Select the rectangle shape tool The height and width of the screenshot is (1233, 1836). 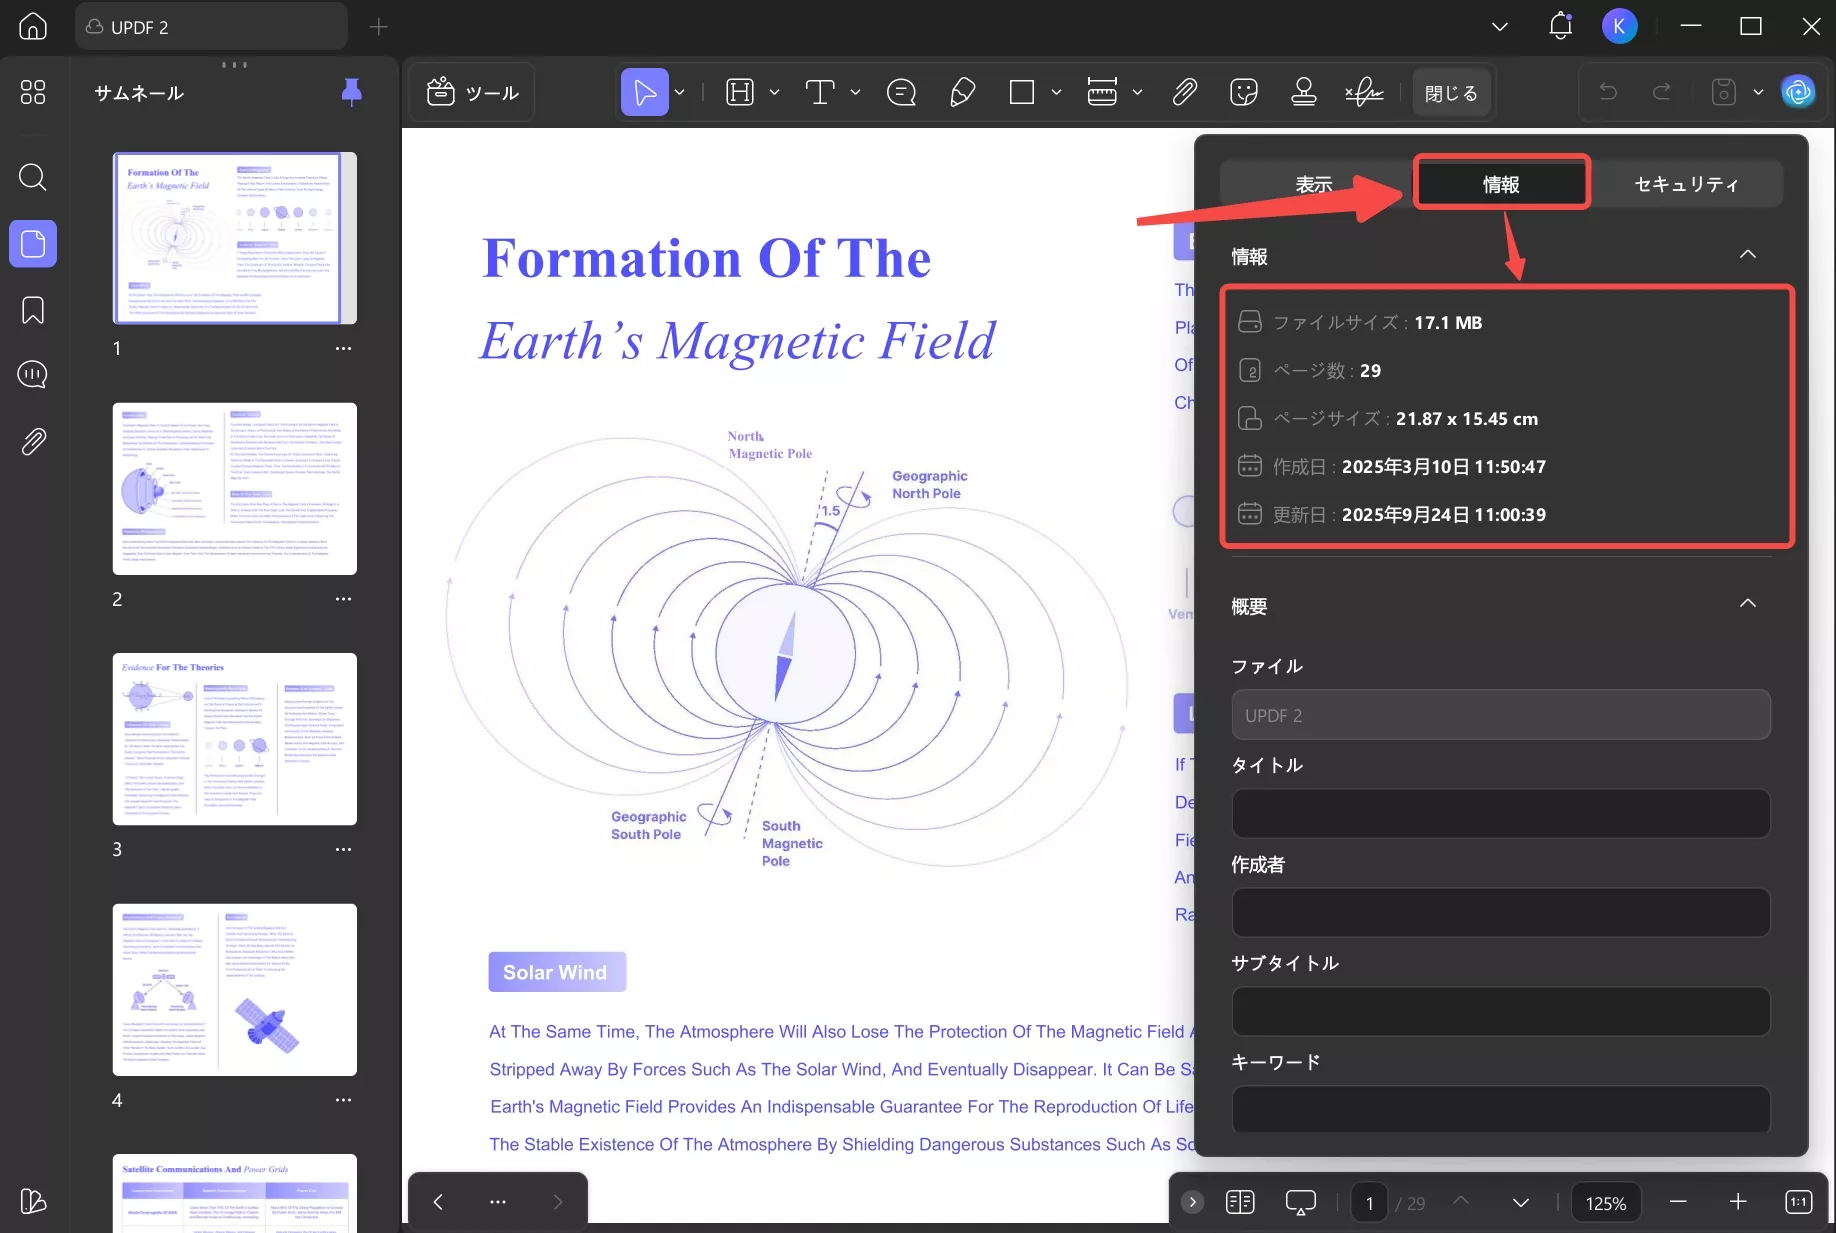(1022, 93)
